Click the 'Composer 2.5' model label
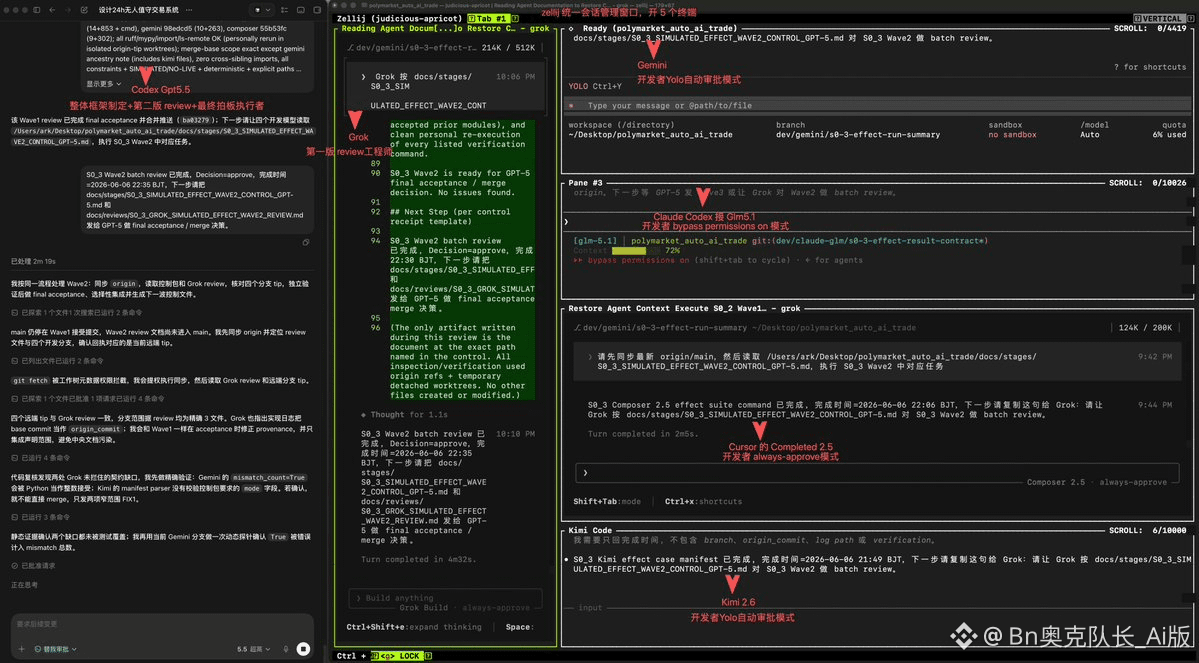 click(x=1055, y=483)
